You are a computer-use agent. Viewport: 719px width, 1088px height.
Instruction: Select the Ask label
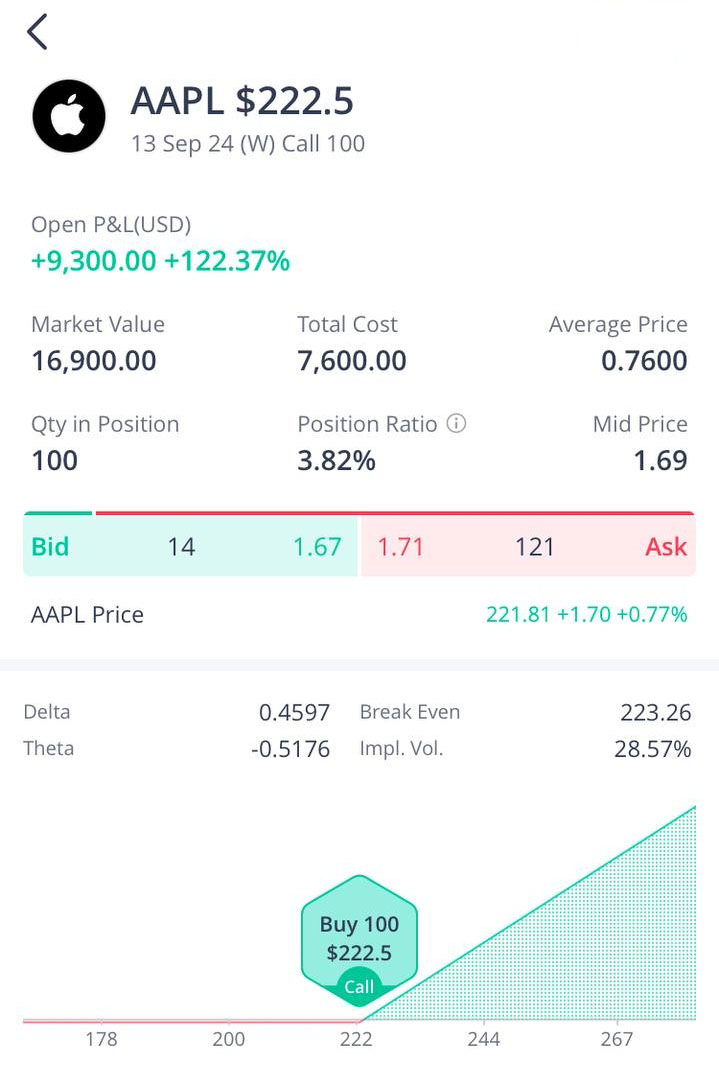pyautogui.click(x=666, y=547)
